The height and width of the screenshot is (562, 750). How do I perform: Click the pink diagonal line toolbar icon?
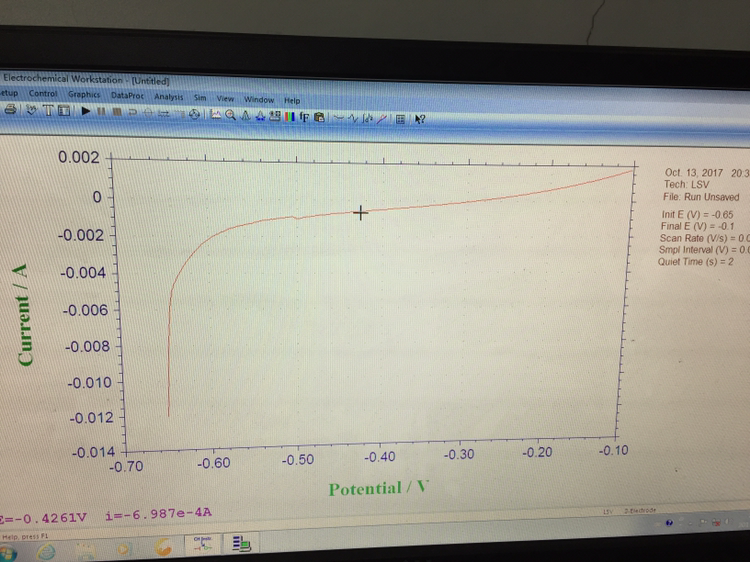381,119
